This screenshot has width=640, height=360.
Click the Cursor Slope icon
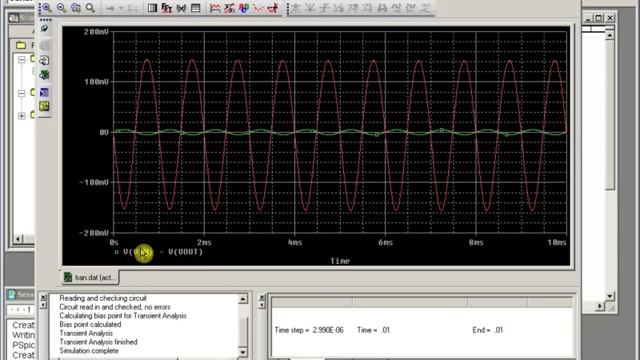pyautogui.click(x=325, y=8)
